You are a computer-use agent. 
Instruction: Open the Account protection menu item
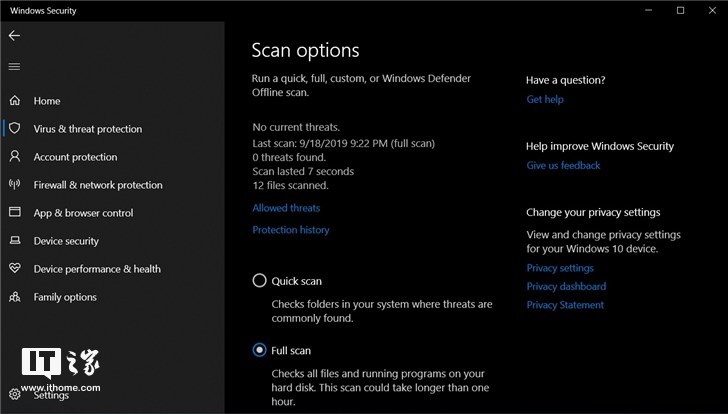click(x=75, y=157)
